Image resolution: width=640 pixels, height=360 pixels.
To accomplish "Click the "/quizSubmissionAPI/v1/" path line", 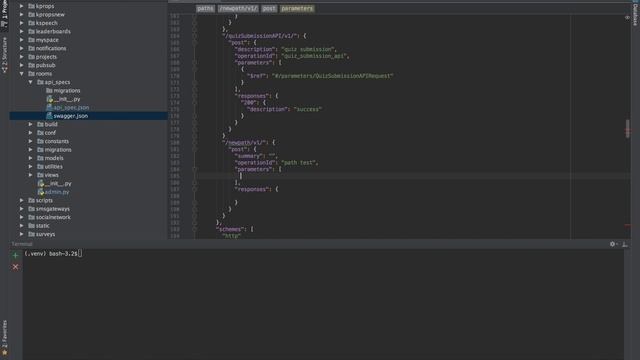I will tap(264, 36).
